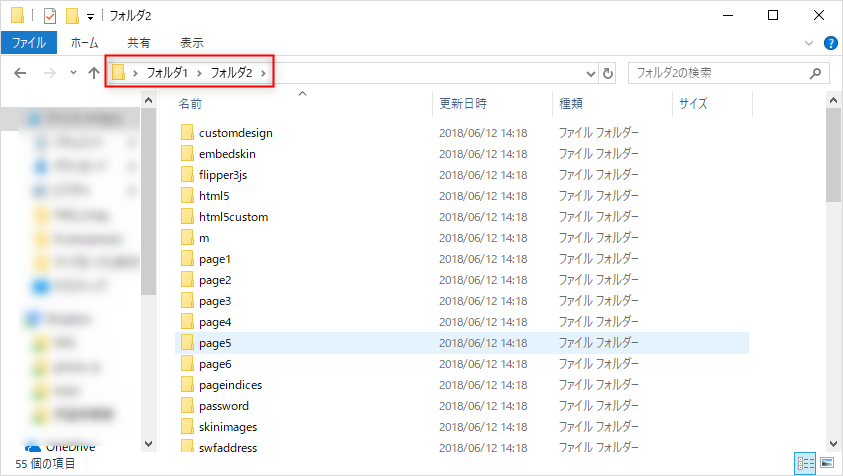Click the navigation pane scroll up arrow
The width and height of the screenshot is (843, 476).
148,100
